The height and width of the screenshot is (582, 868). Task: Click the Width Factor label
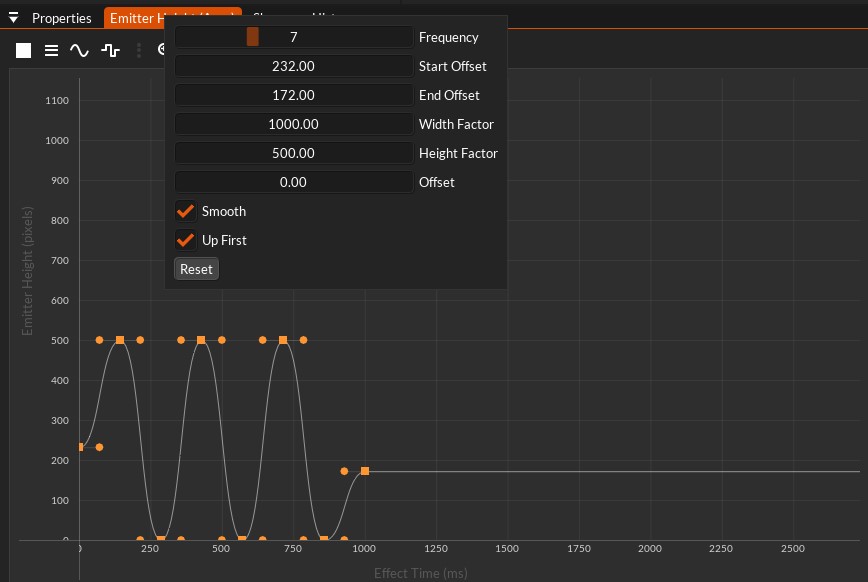pyautogui.click(x=456, y=124)
